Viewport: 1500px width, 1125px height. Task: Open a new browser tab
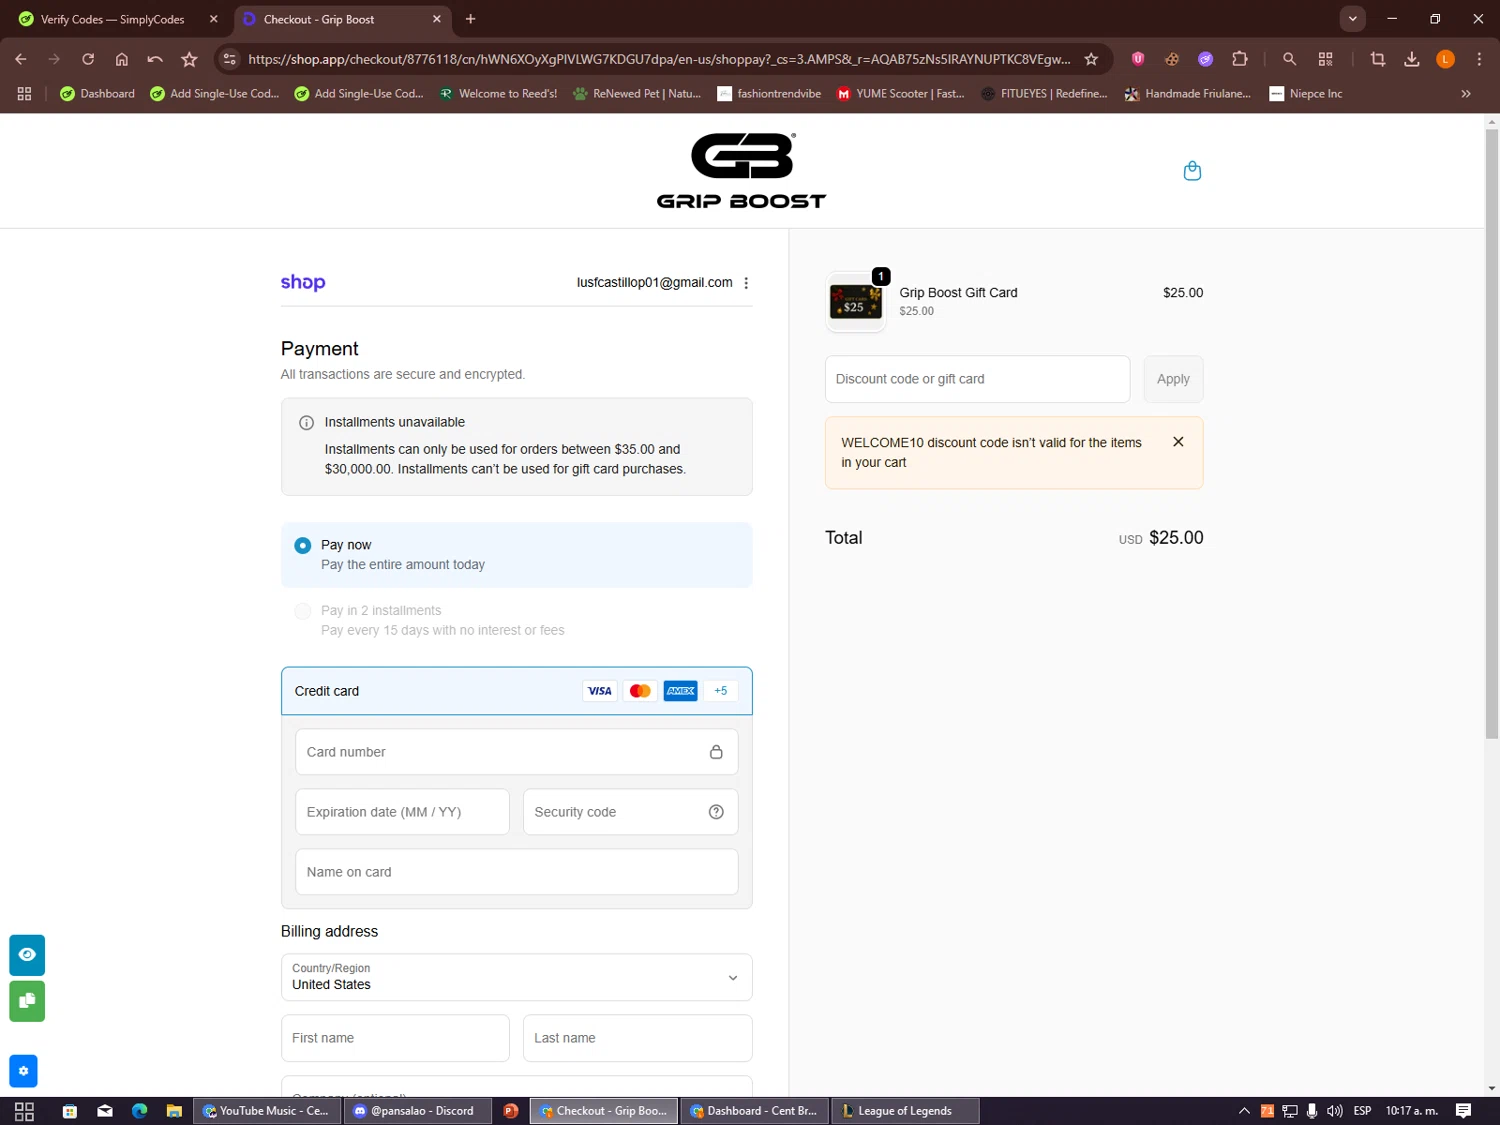(x=471, y=19)
